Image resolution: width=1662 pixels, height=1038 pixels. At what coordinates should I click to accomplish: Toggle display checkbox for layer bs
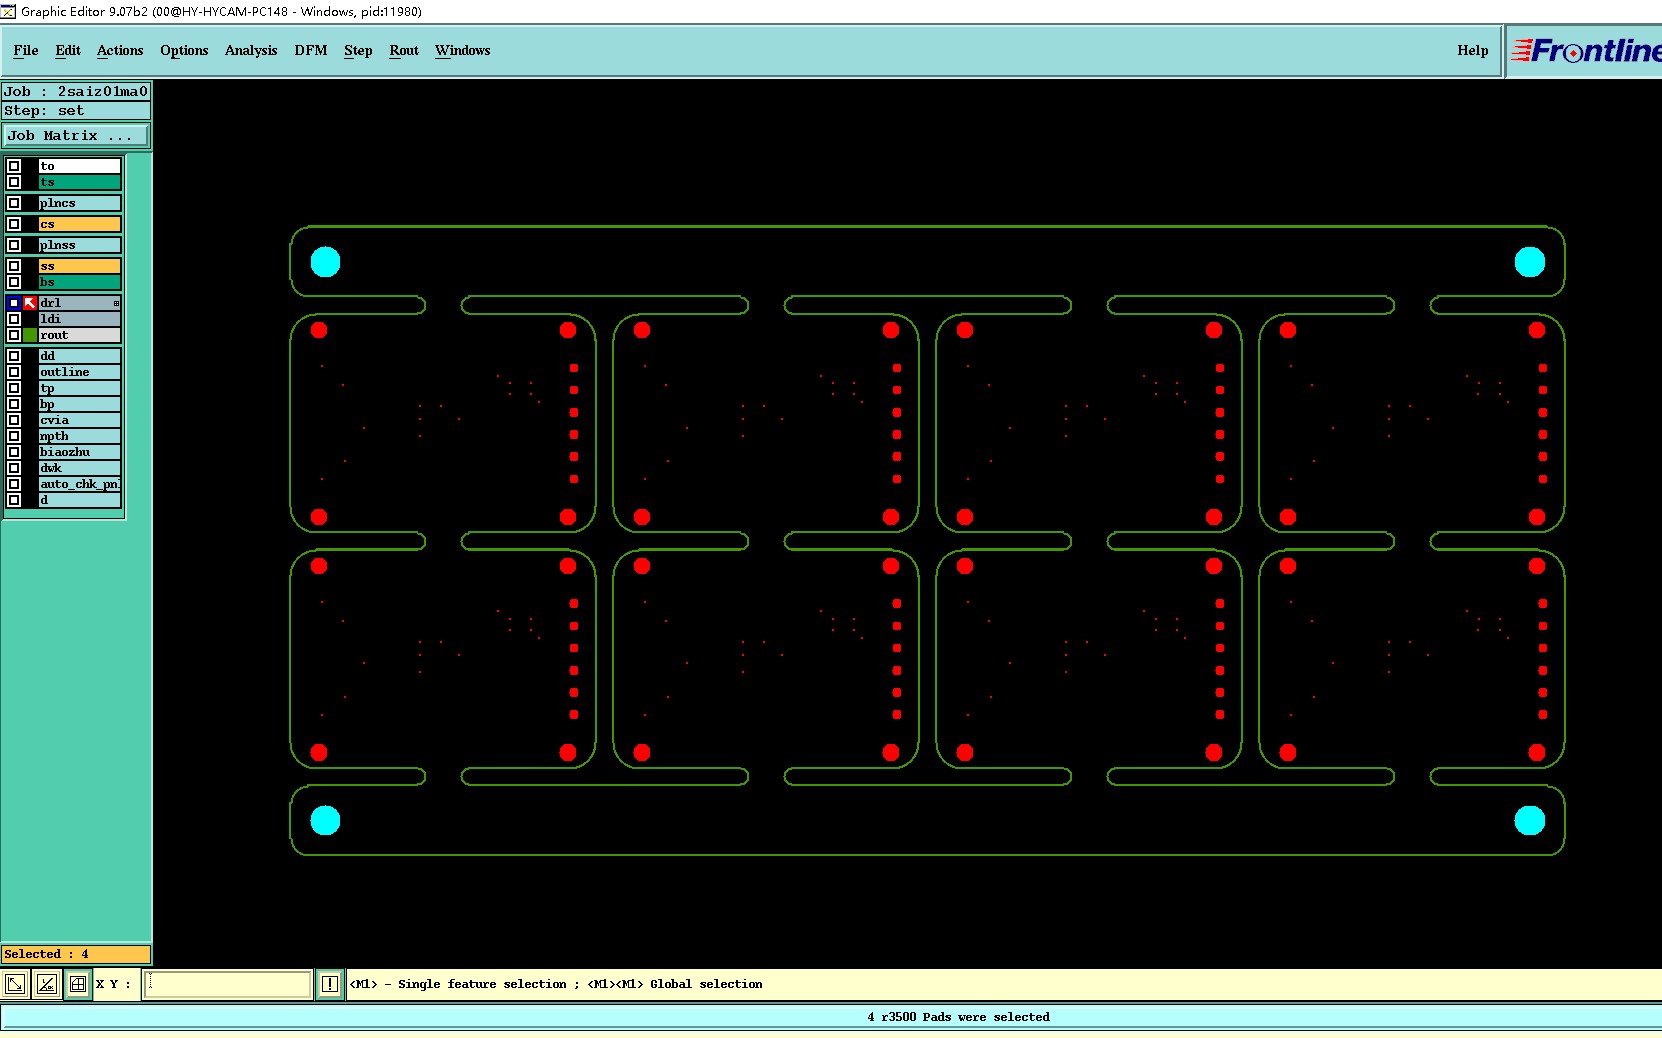click(x=14, y=282)
